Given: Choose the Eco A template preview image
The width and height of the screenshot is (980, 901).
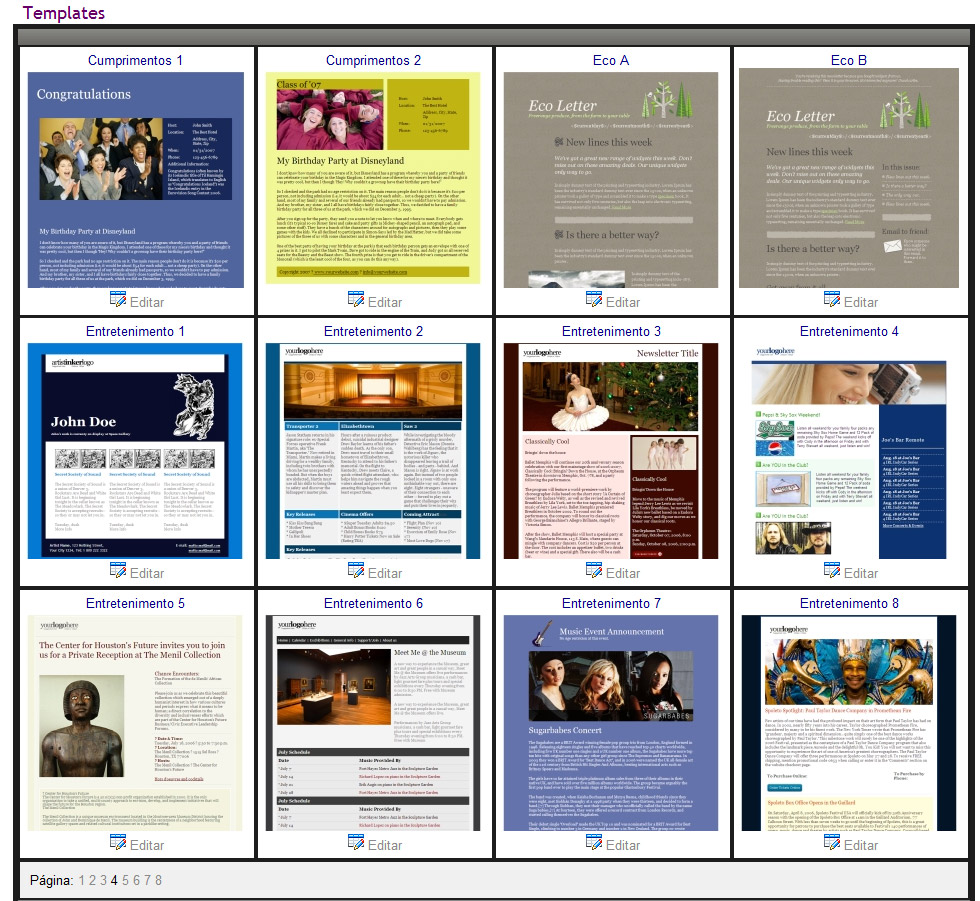Looking at the screenshot, I should point(611,180).
